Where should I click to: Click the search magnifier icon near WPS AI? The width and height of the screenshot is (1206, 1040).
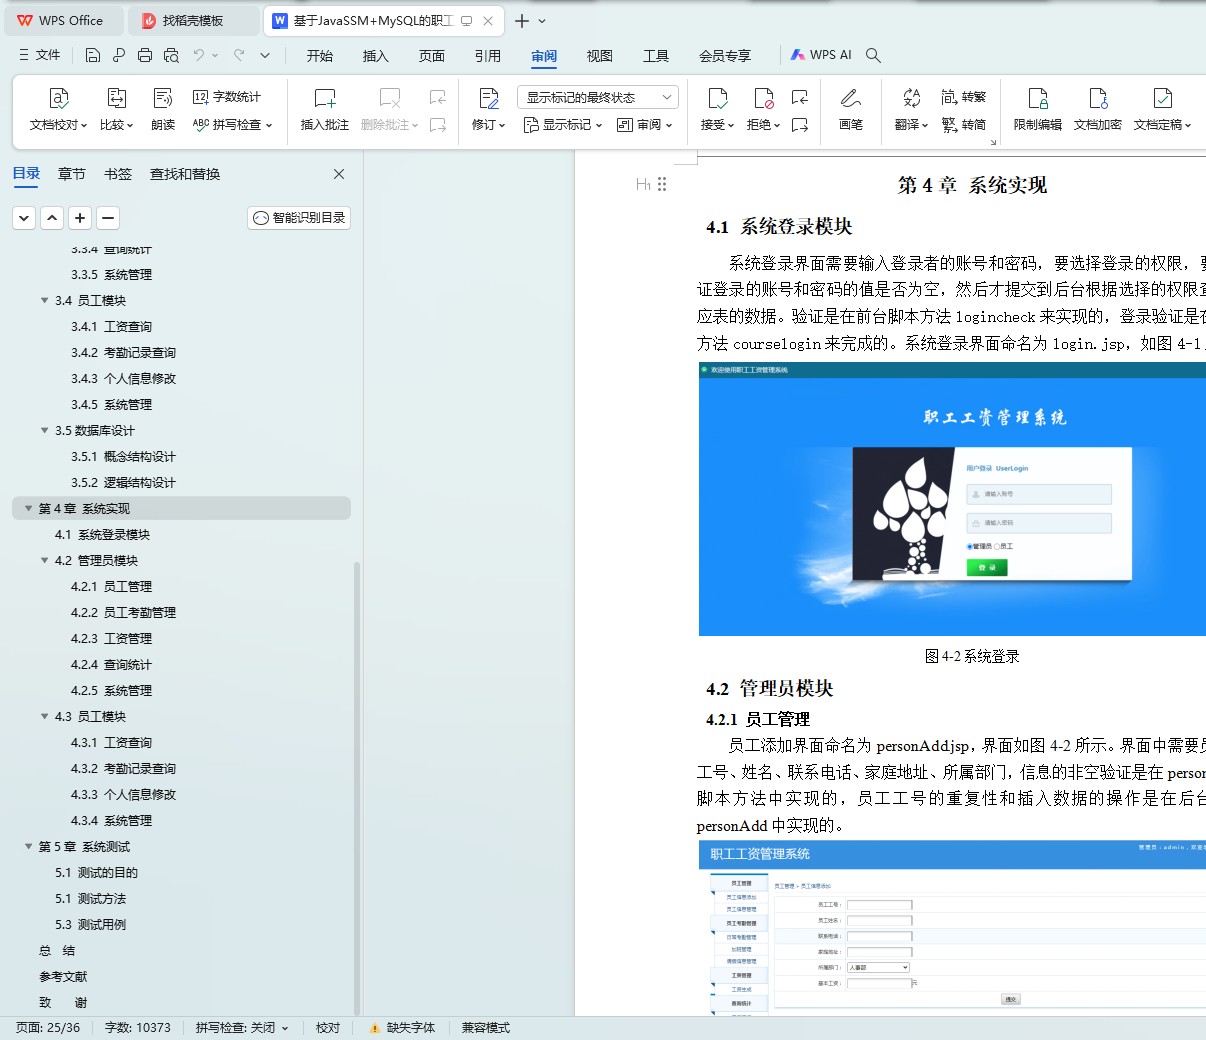pos(873,55)
